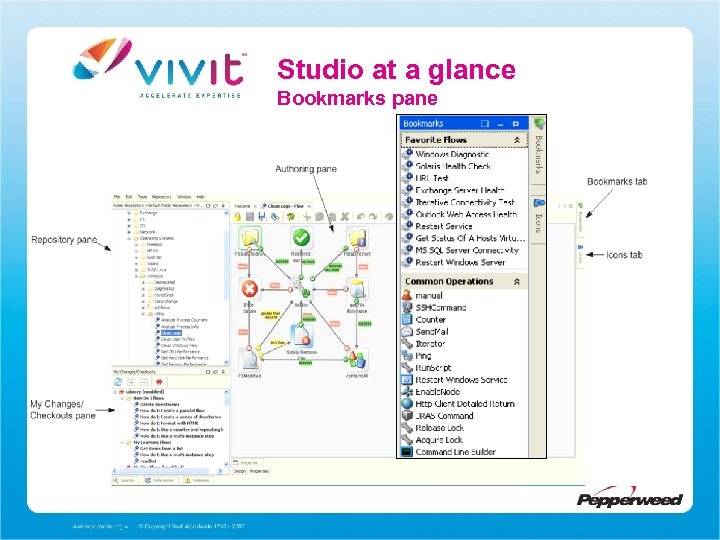Select the Clean Logs - Flow tab
This screenshot has width=720, height=540.
[286, 206]
